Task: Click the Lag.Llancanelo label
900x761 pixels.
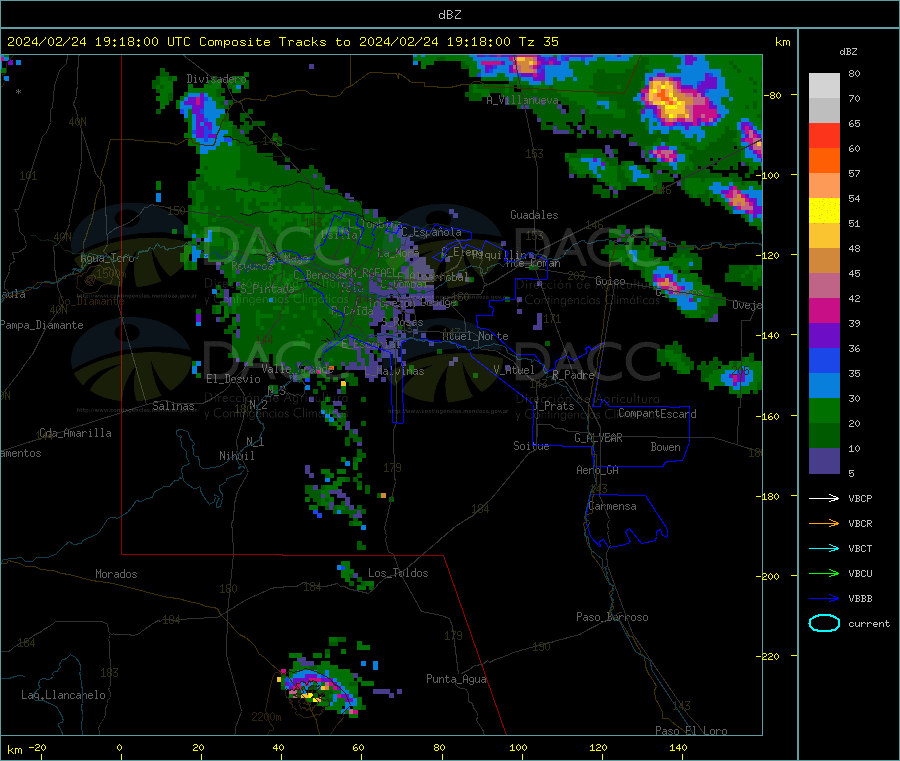Action: click(63, 695)
